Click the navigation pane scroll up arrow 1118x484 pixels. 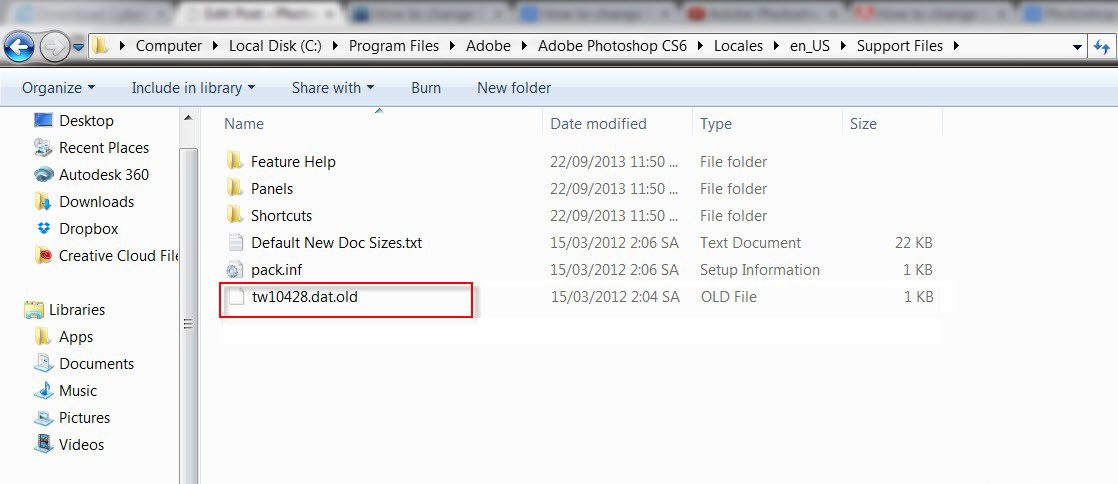[188, 118]
